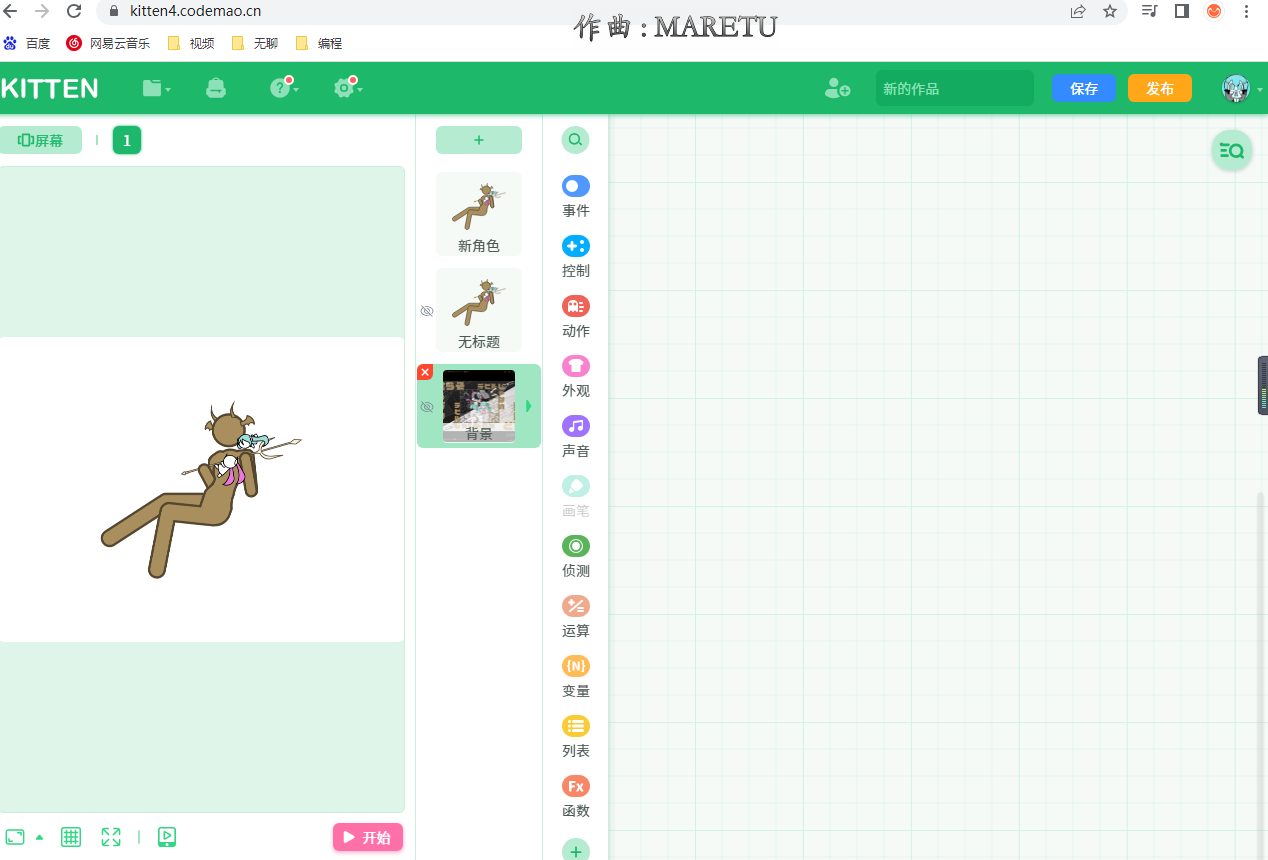Screen dimensions: 1268x860
Task: Select the 函数 functions block category
Action: tap(576, 797)
